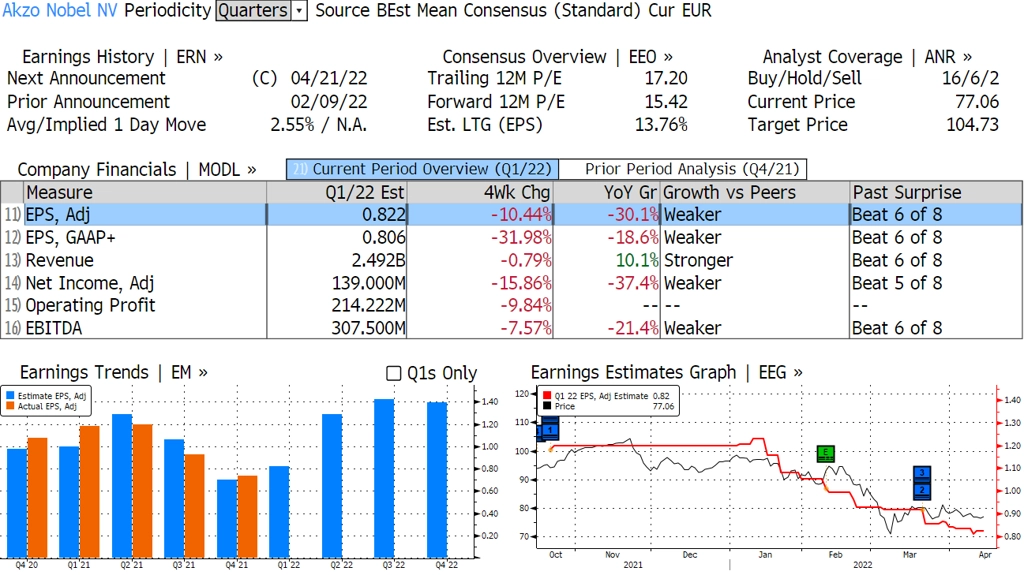Select the Net Income, Adj row
Screen dimensions: 1024x575
point(511,283)
